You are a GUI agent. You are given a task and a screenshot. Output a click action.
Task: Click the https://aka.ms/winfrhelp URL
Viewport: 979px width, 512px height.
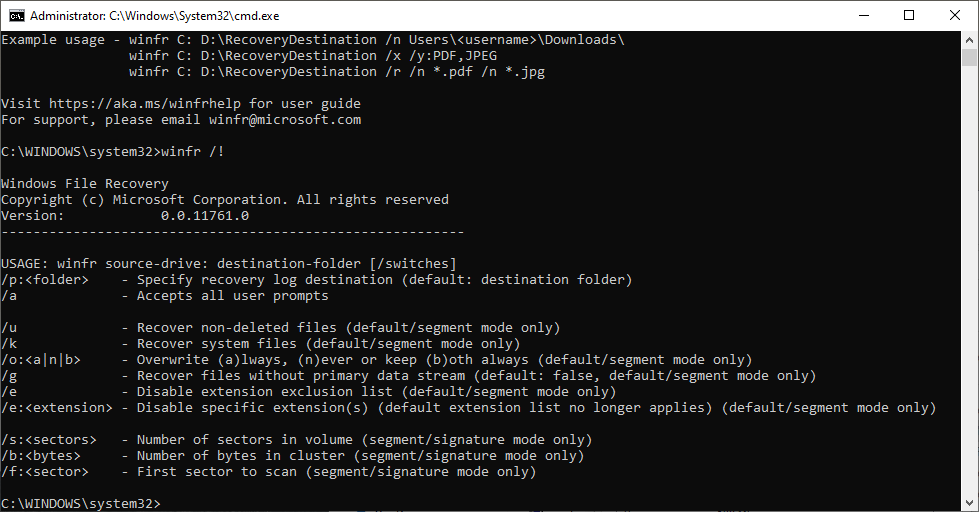pos(148,103)
